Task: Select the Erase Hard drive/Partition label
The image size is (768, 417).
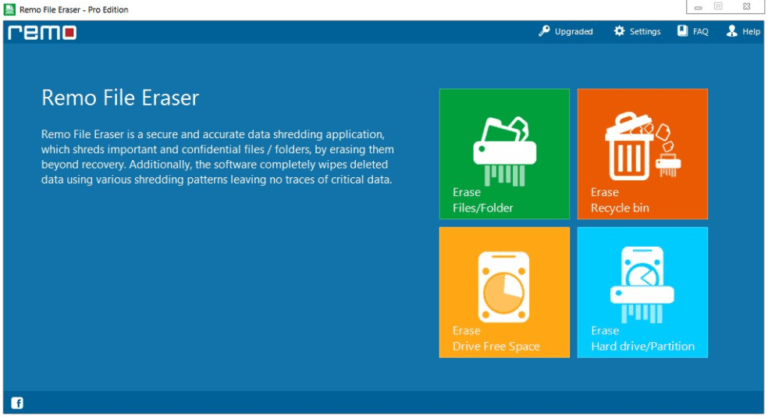Action: click(643, 338)
